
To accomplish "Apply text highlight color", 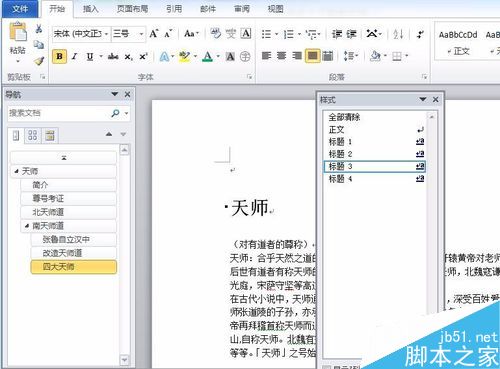I will (184, 56).
